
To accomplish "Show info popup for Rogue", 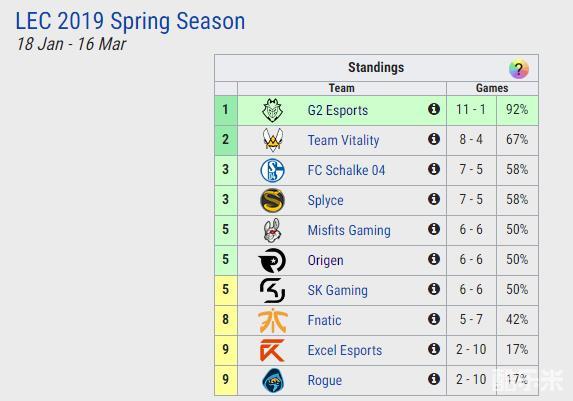I will (x=434, y=379).
